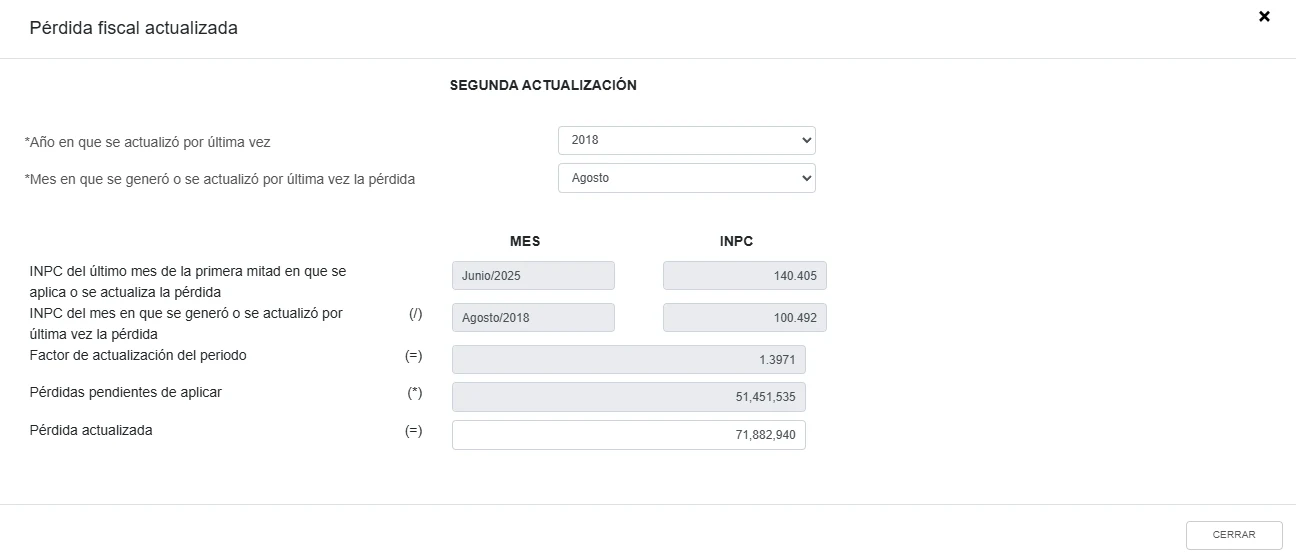Click the CERRAR button
1296x557 pixels.
click(x=1234, y=535)
